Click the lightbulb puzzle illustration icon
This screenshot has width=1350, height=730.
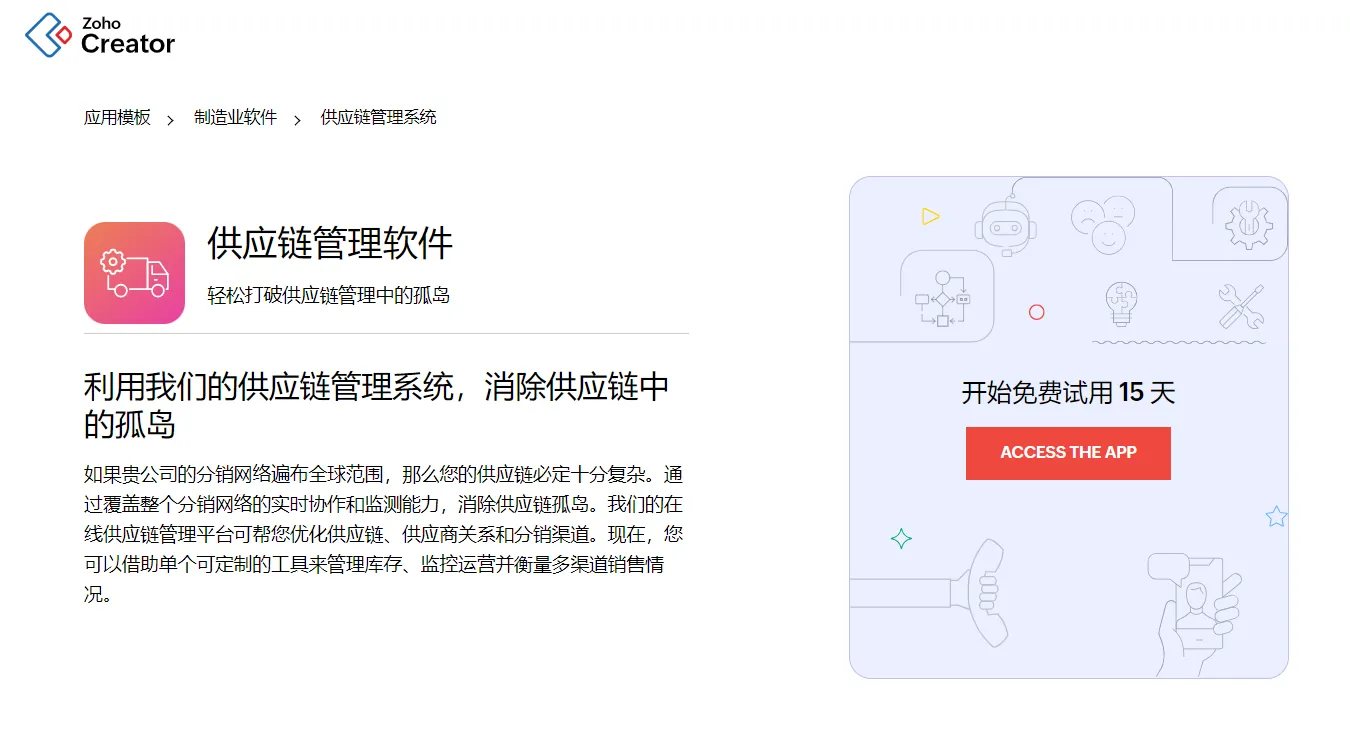pyautogui.click(x=1121, y=304)
